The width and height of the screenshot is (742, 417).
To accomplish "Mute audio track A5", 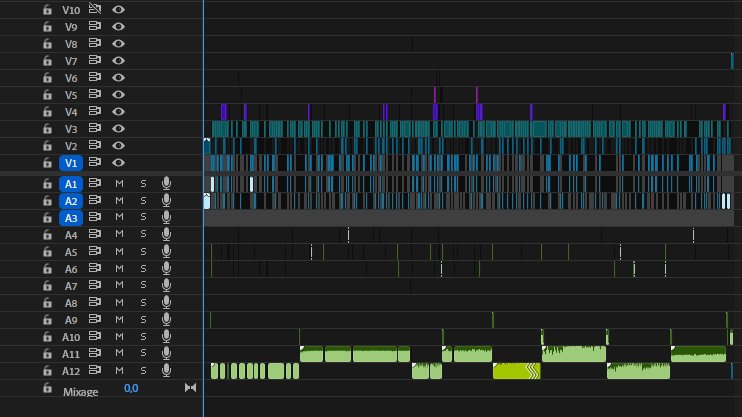I will pos(119,251).
